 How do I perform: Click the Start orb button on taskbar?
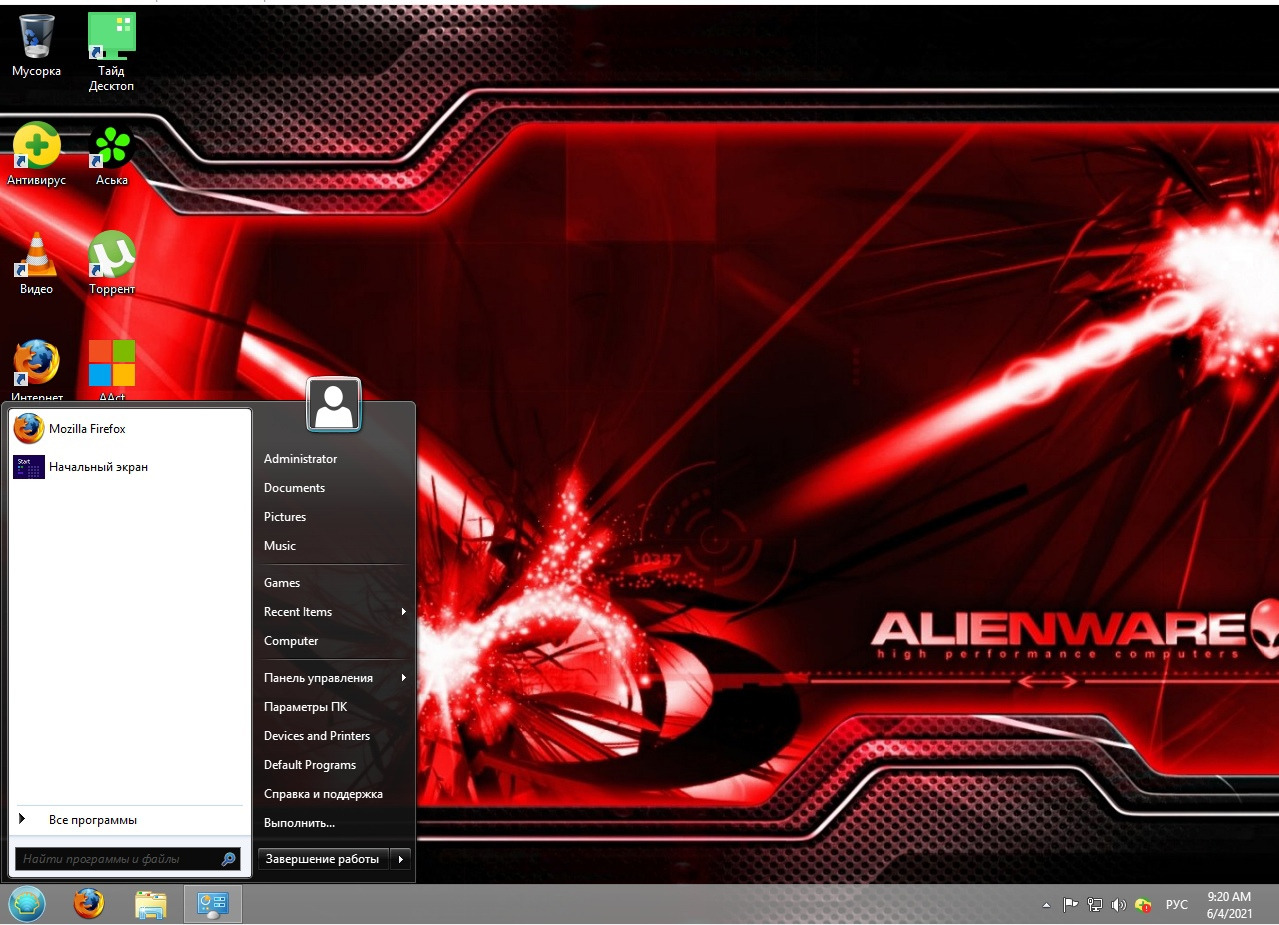click(x=27, y=904)
